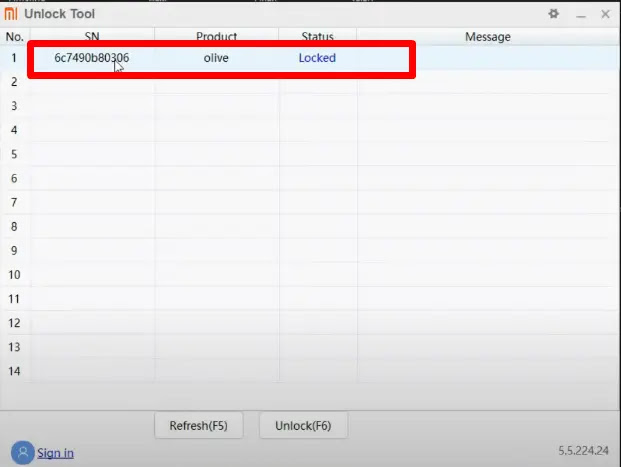This screenshot has width=621, height=467.
Task: Open the settings gear in title bar
Action: click(x=553, y=14)
